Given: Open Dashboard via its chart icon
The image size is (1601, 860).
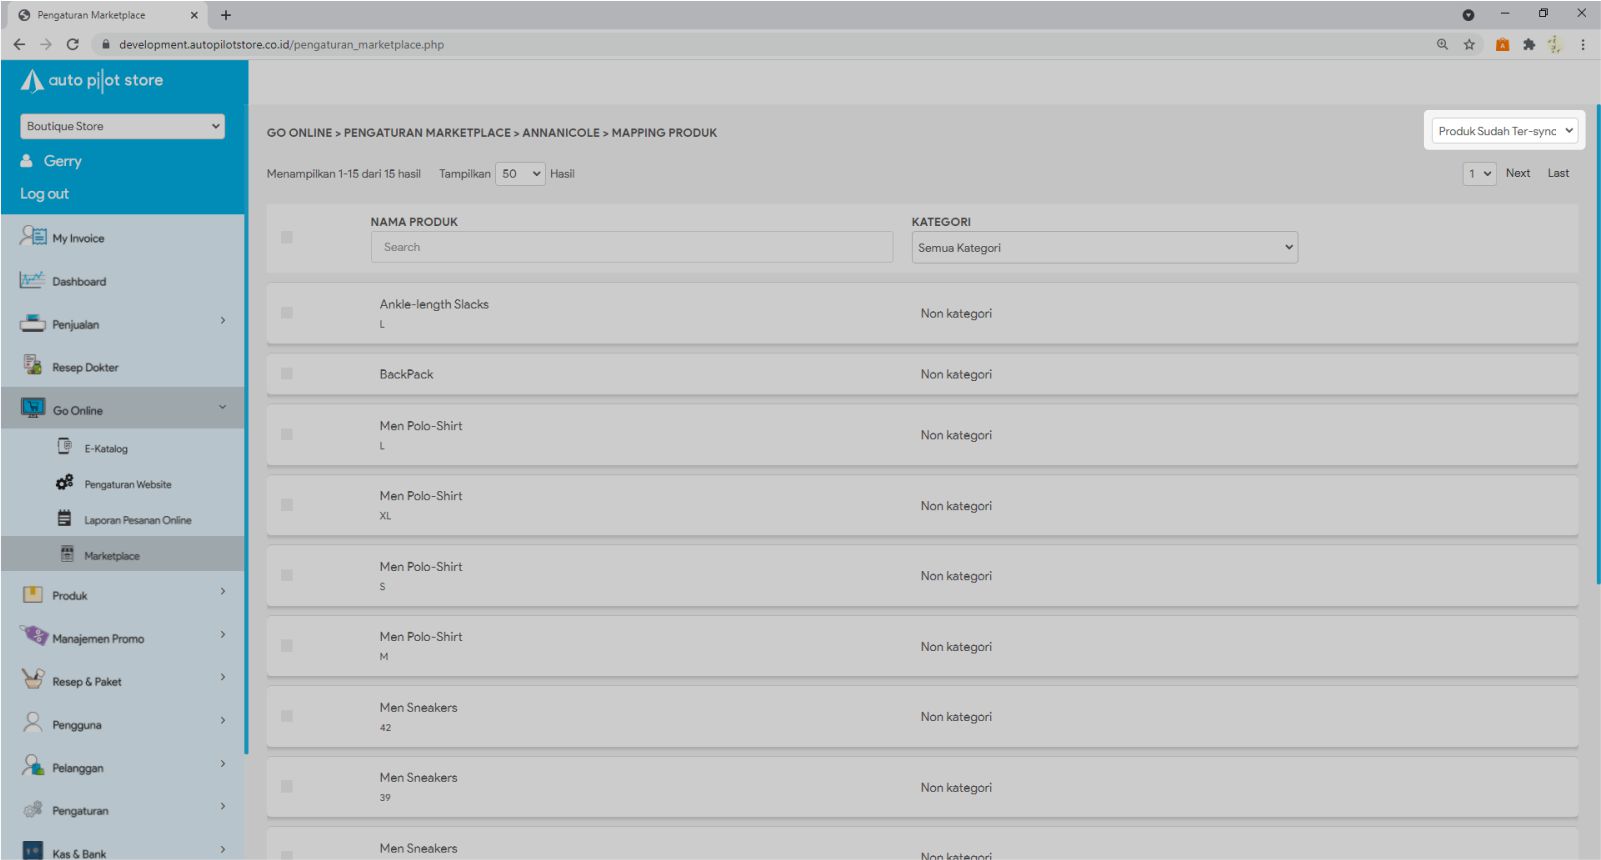Looking at the screenshot, I should coord(32,280).
